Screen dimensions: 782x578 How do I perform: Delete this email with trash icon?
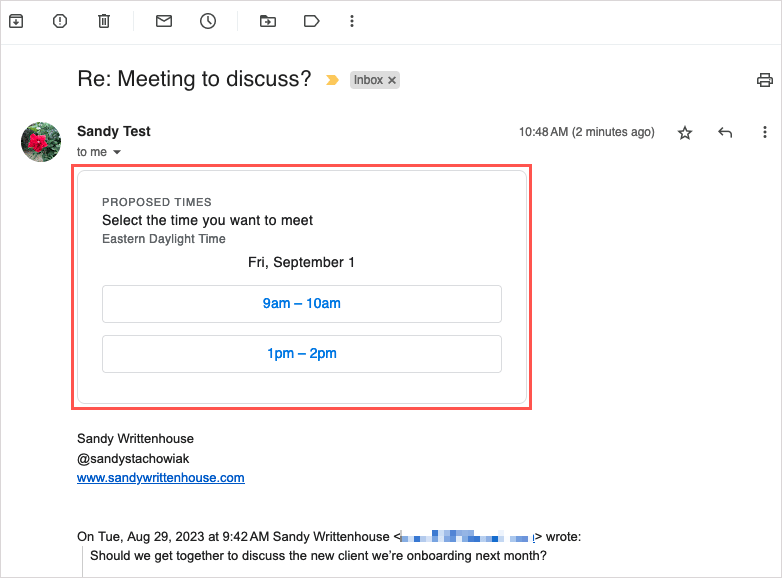point(104,21)
